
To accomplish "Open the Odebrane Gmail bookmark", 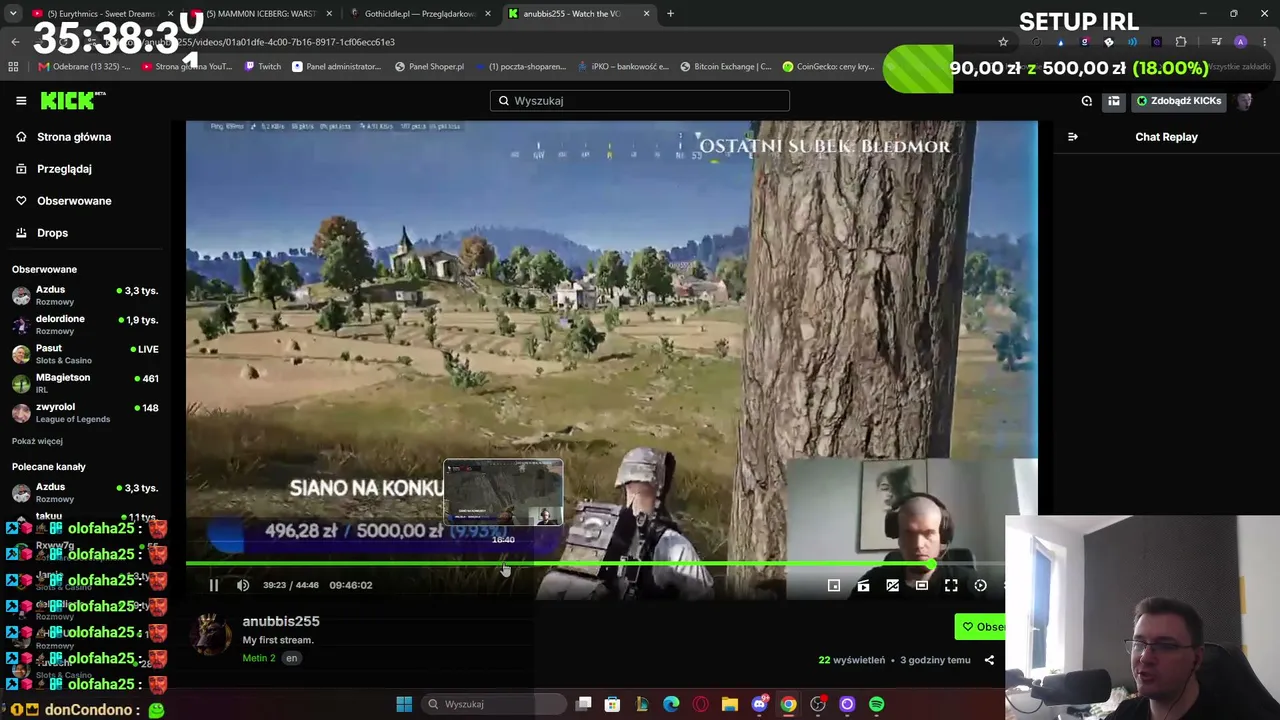I will click(84, 67).
